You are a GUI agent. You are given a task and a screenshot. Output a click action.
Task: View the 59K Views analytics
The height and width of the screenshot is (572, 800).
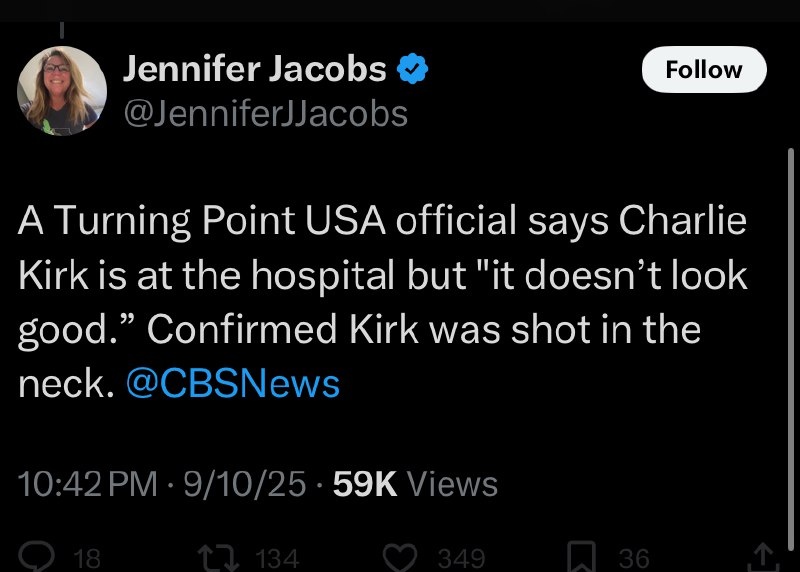411,485
